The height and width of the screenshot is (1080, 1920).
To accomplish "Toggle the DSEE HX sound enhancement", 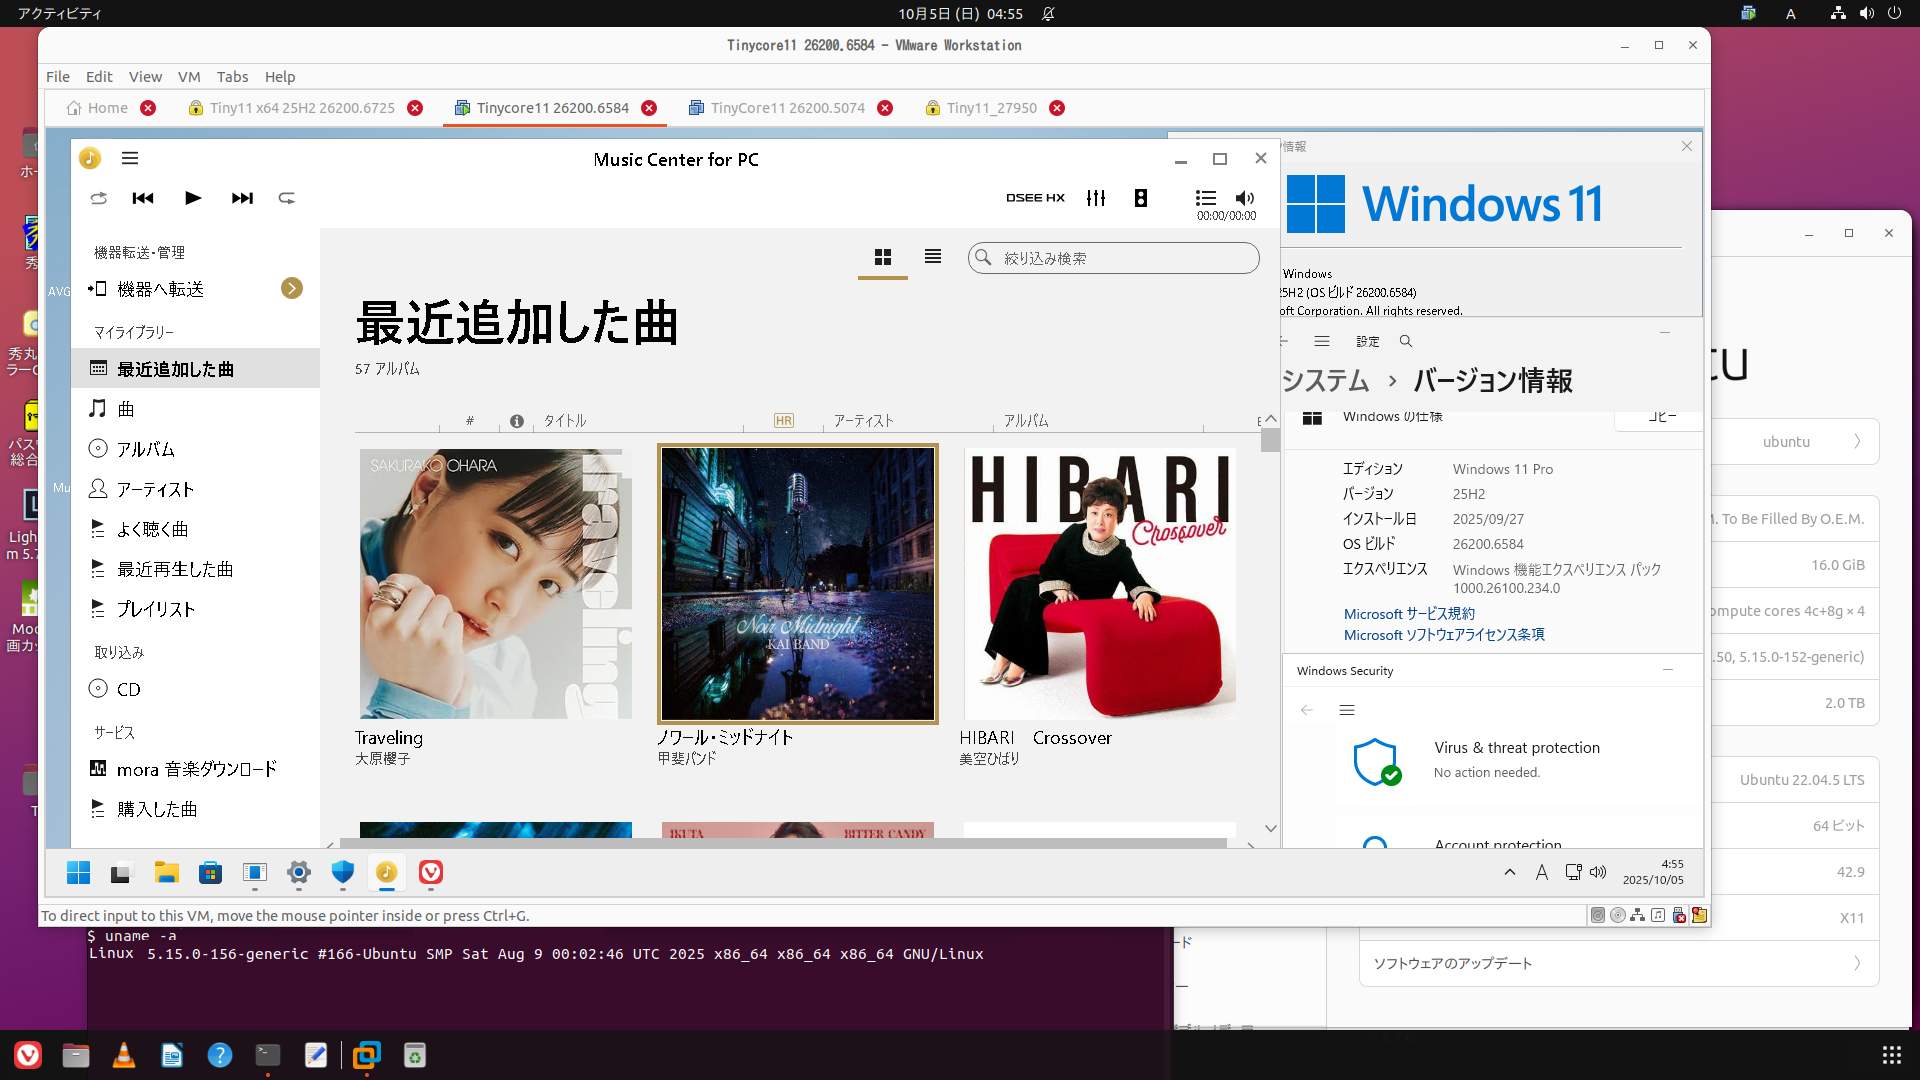I will click(x=1035, y=198).
